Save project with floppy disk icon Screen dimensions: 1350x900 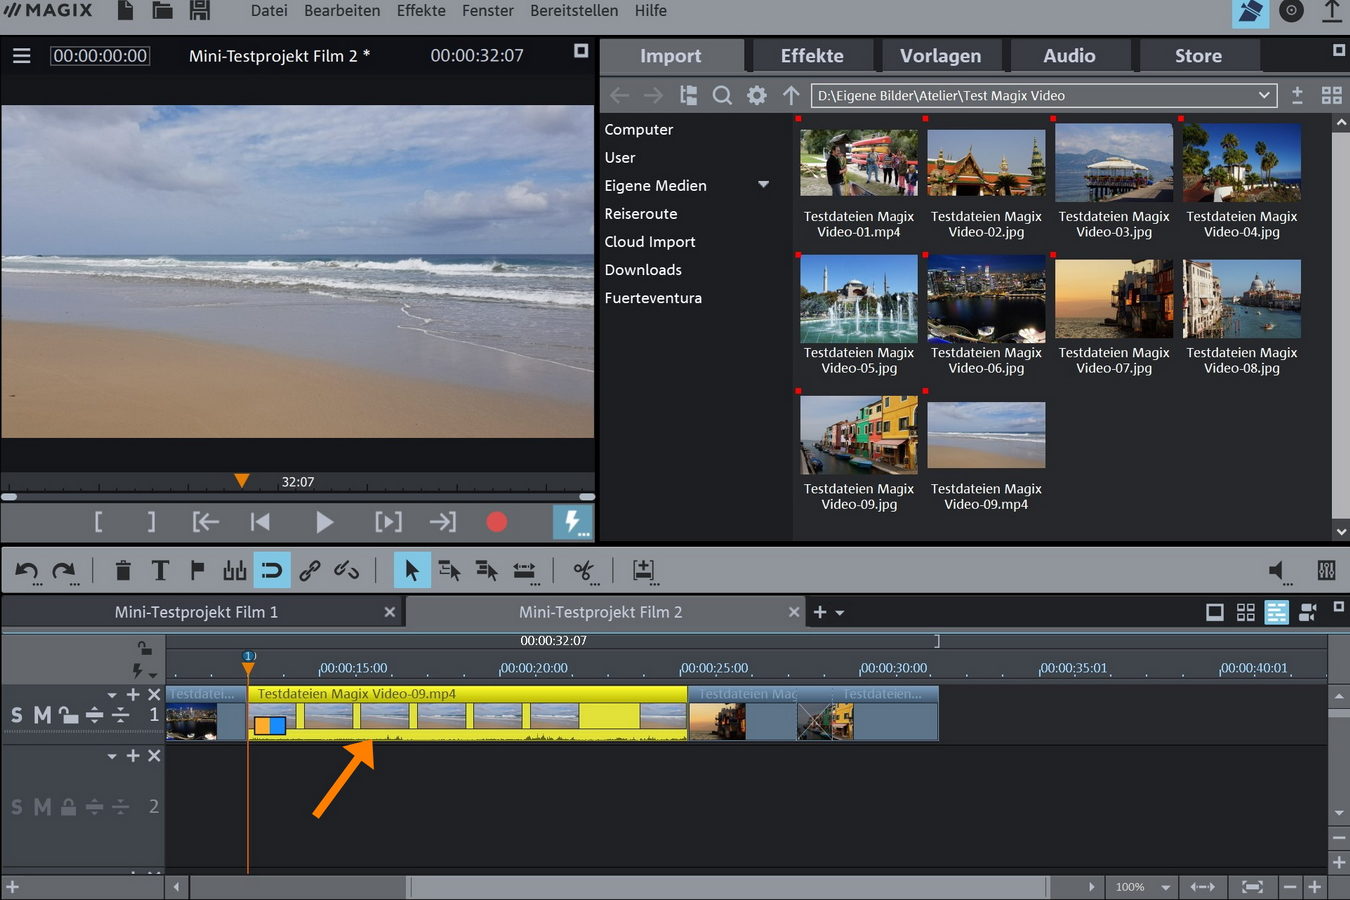click(200, 11)
